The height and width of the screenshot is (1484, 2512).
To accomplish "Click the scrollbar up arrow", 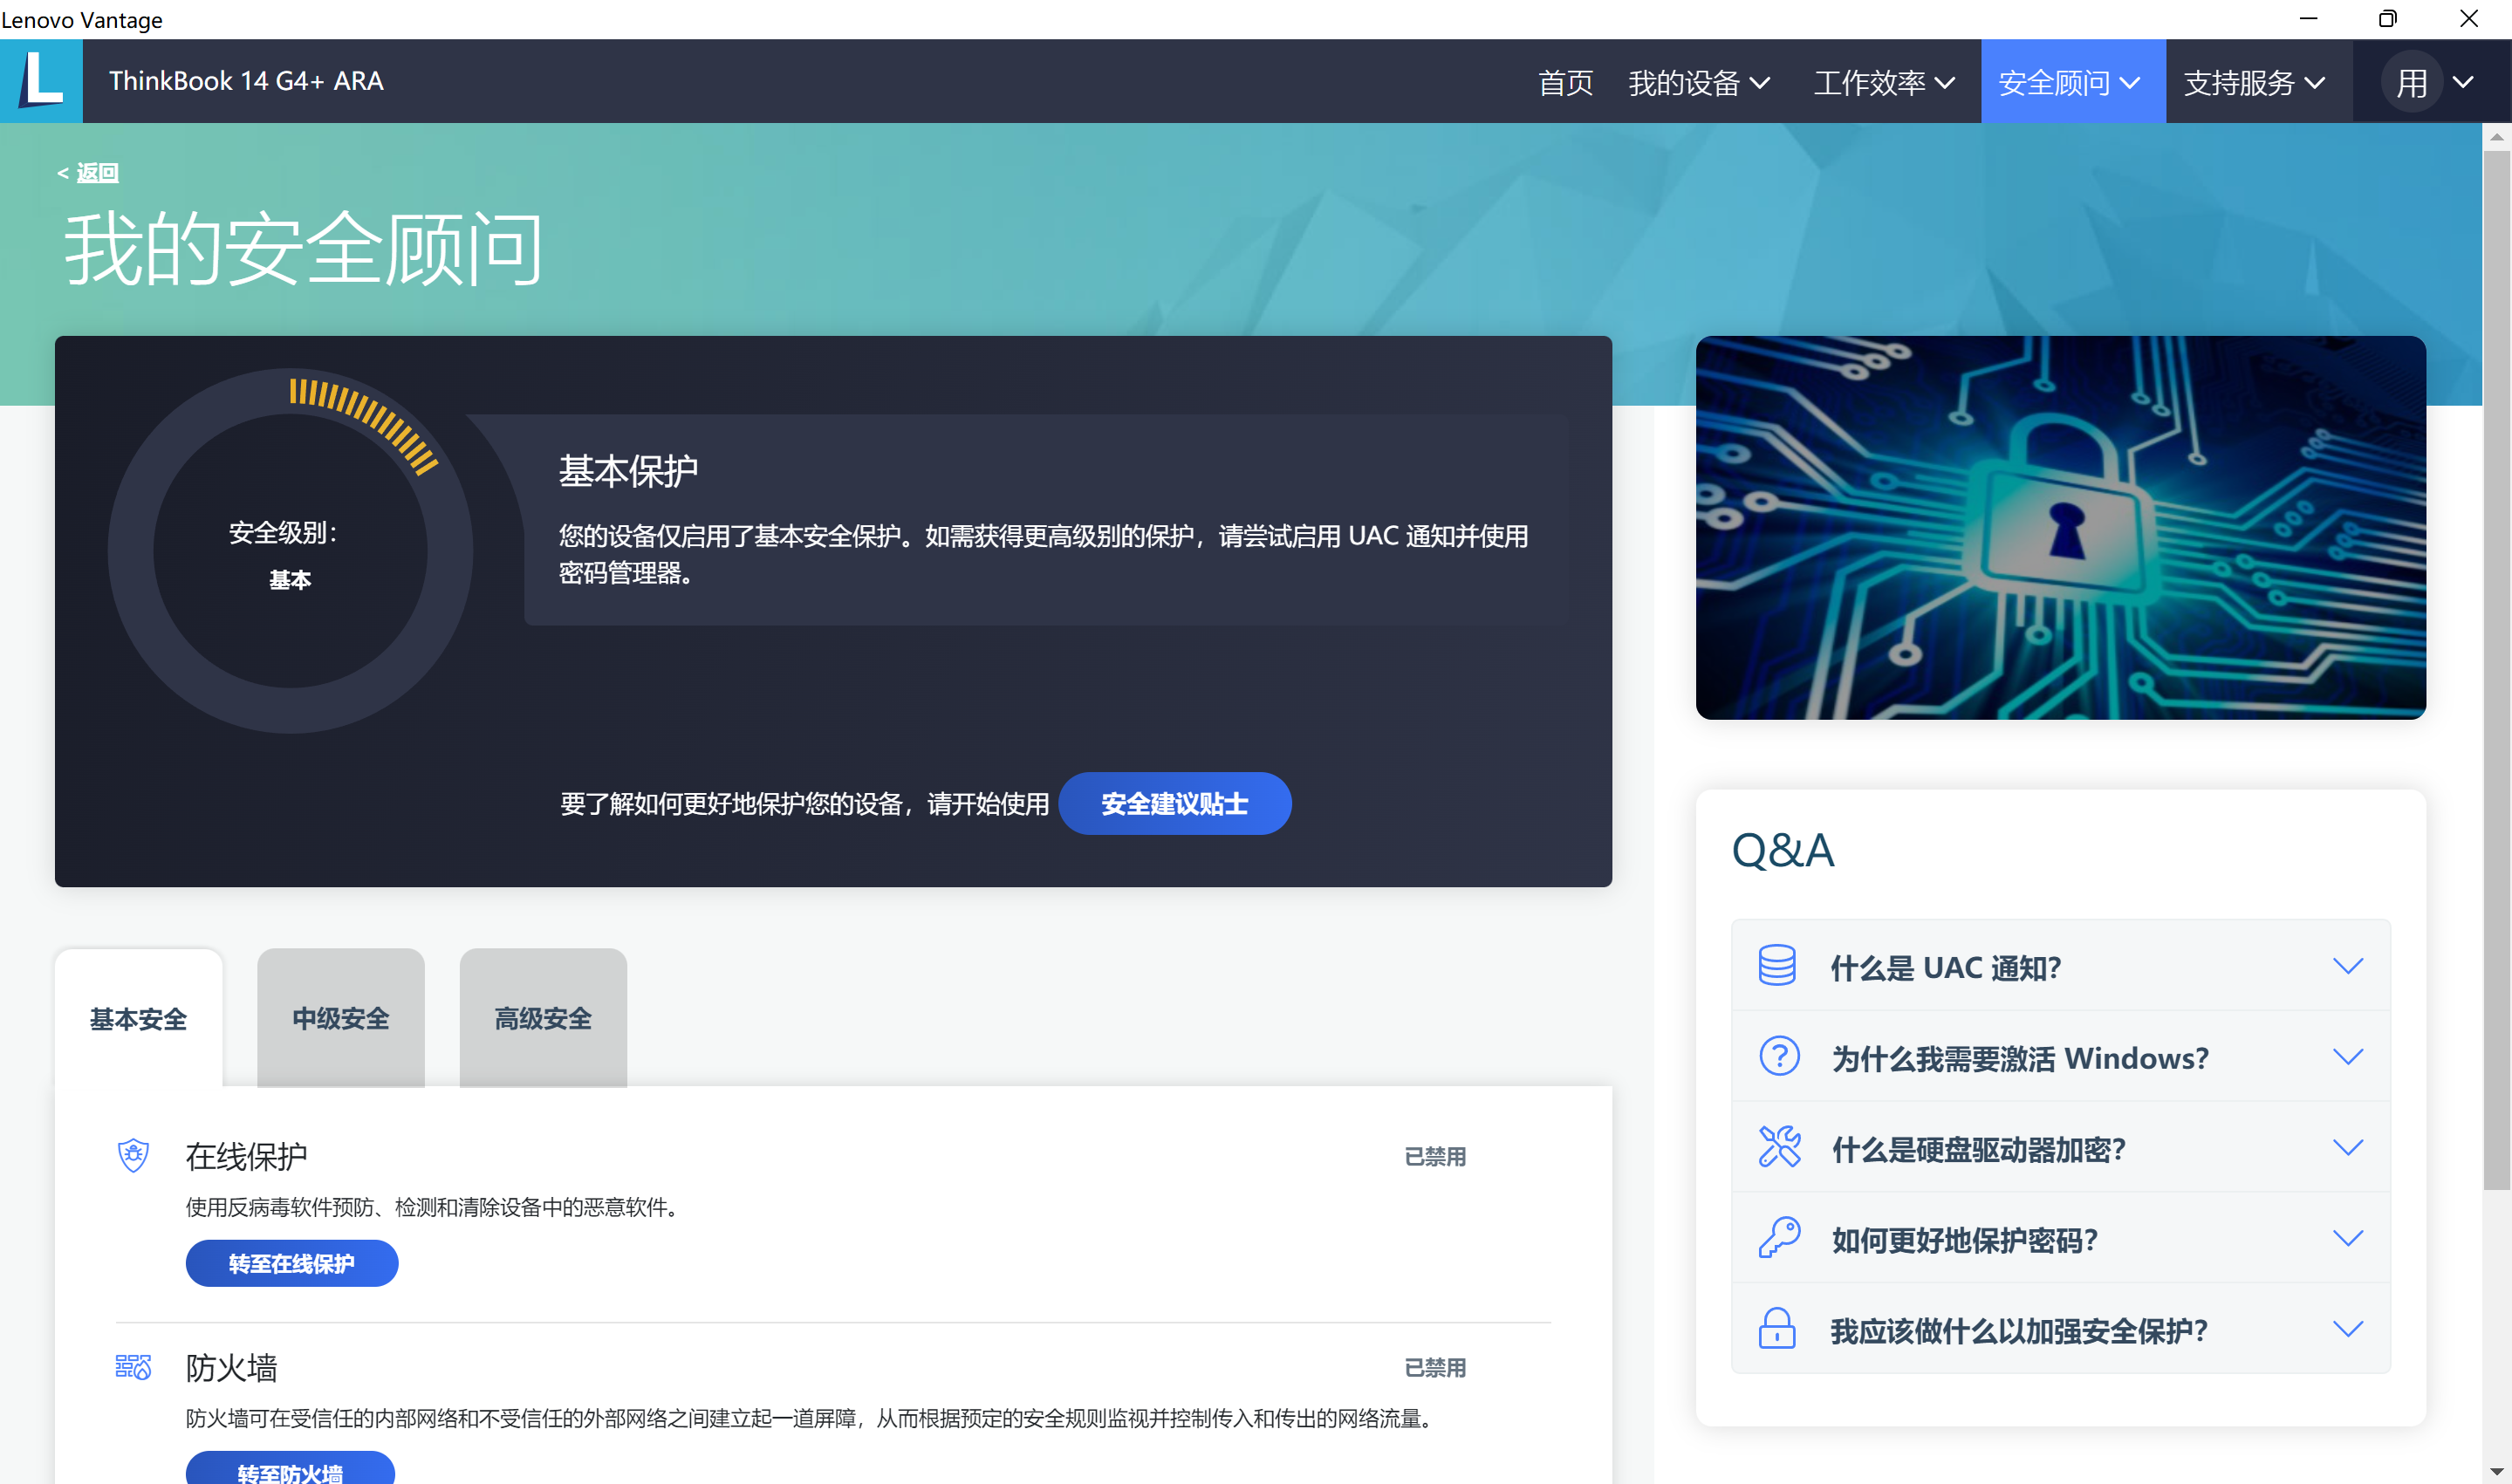I will pyautogui.click(x=2497, y=137).
